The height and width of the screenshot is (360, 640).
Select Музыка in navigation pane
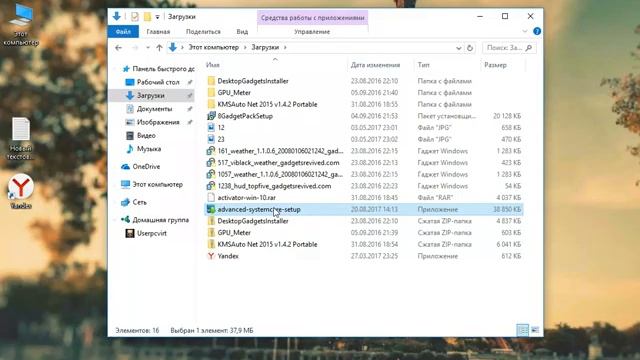tap(143, 149)
